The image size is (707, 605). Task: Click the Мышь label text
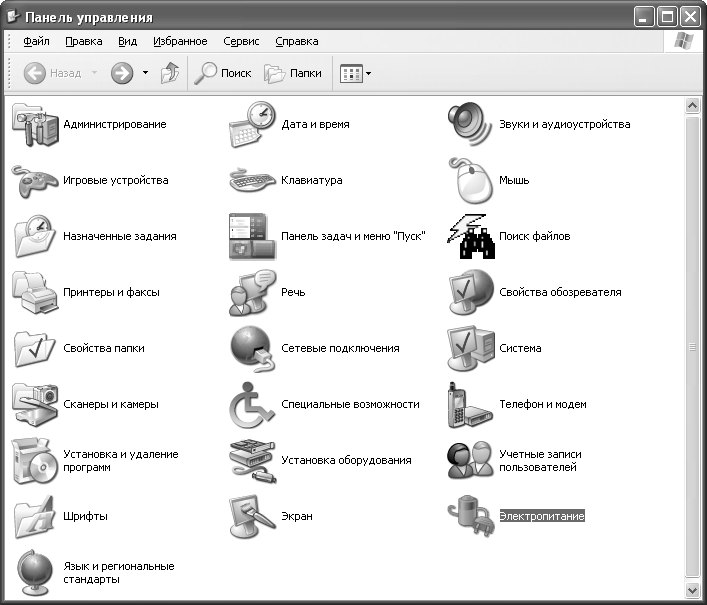click(x=514, y=180)
